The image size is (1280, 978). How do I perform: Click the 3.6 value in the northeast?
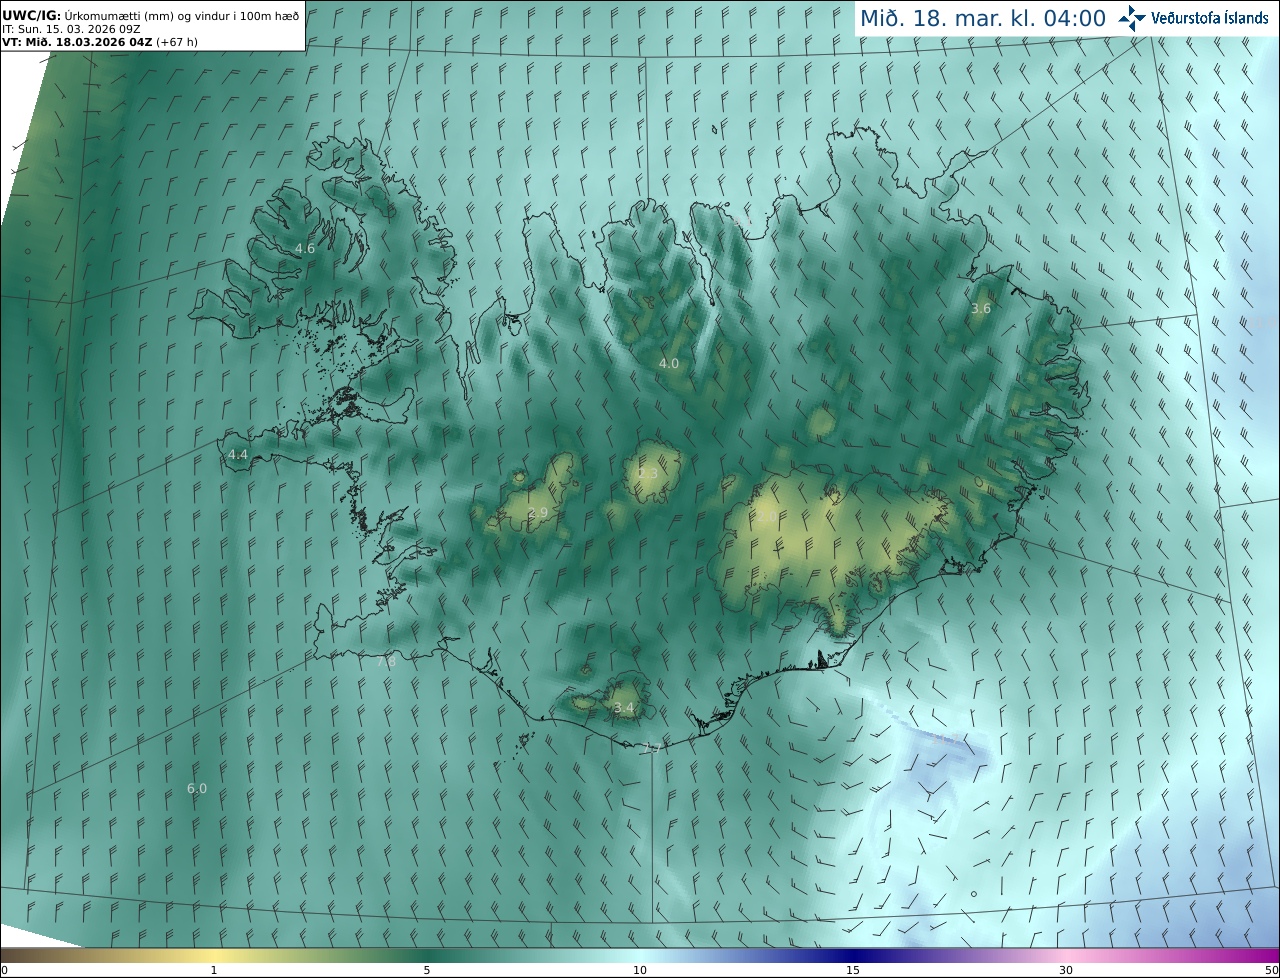[981, 308]
